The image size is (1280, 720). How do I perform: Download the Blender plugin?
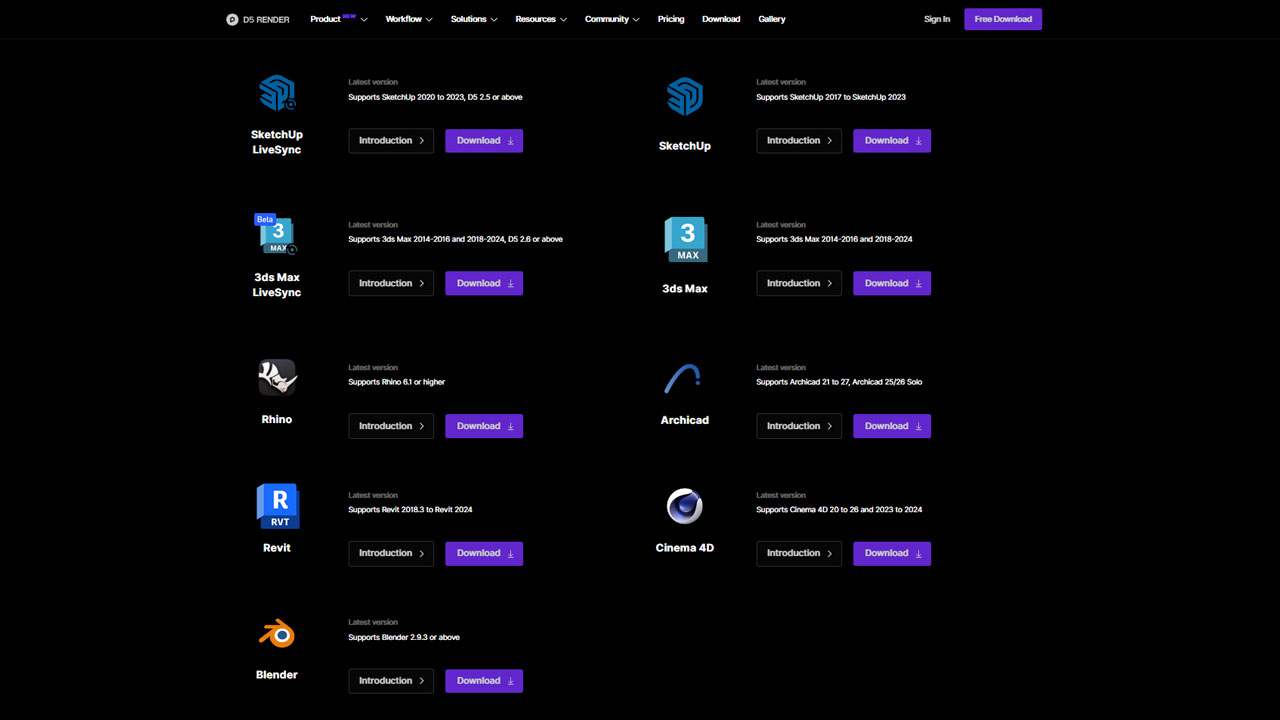pos(484,681)
